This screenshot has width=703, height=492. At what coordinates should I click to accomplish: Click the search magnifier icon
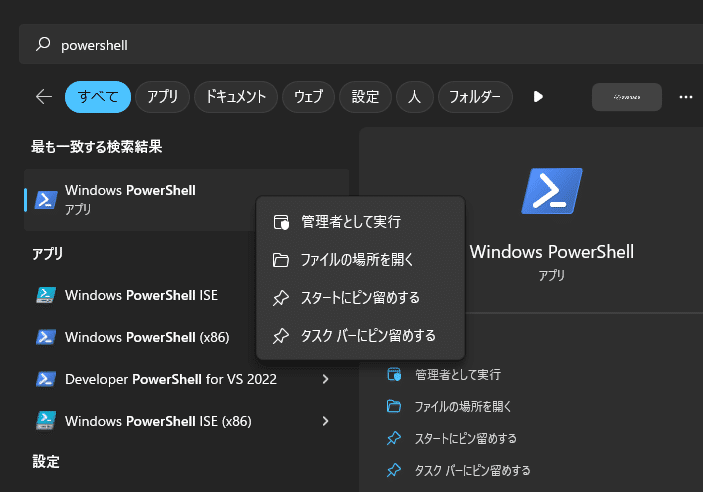pyautogui.click(x=43, y=44)
